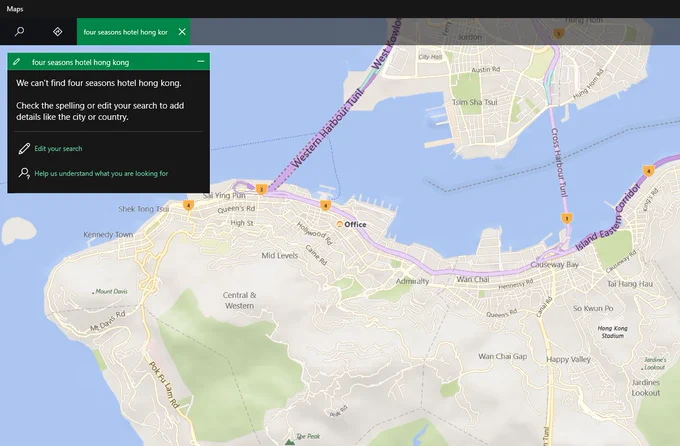The image size is (680, 446).
Task: Click the Jordan label
Action: tap(470, 37)
